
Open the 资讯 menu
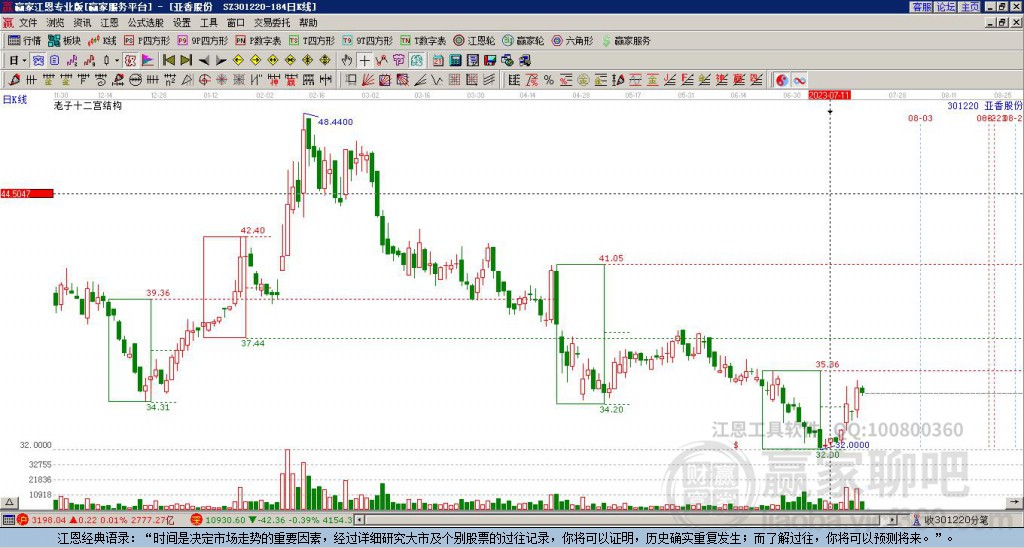(x=82, y=23)
